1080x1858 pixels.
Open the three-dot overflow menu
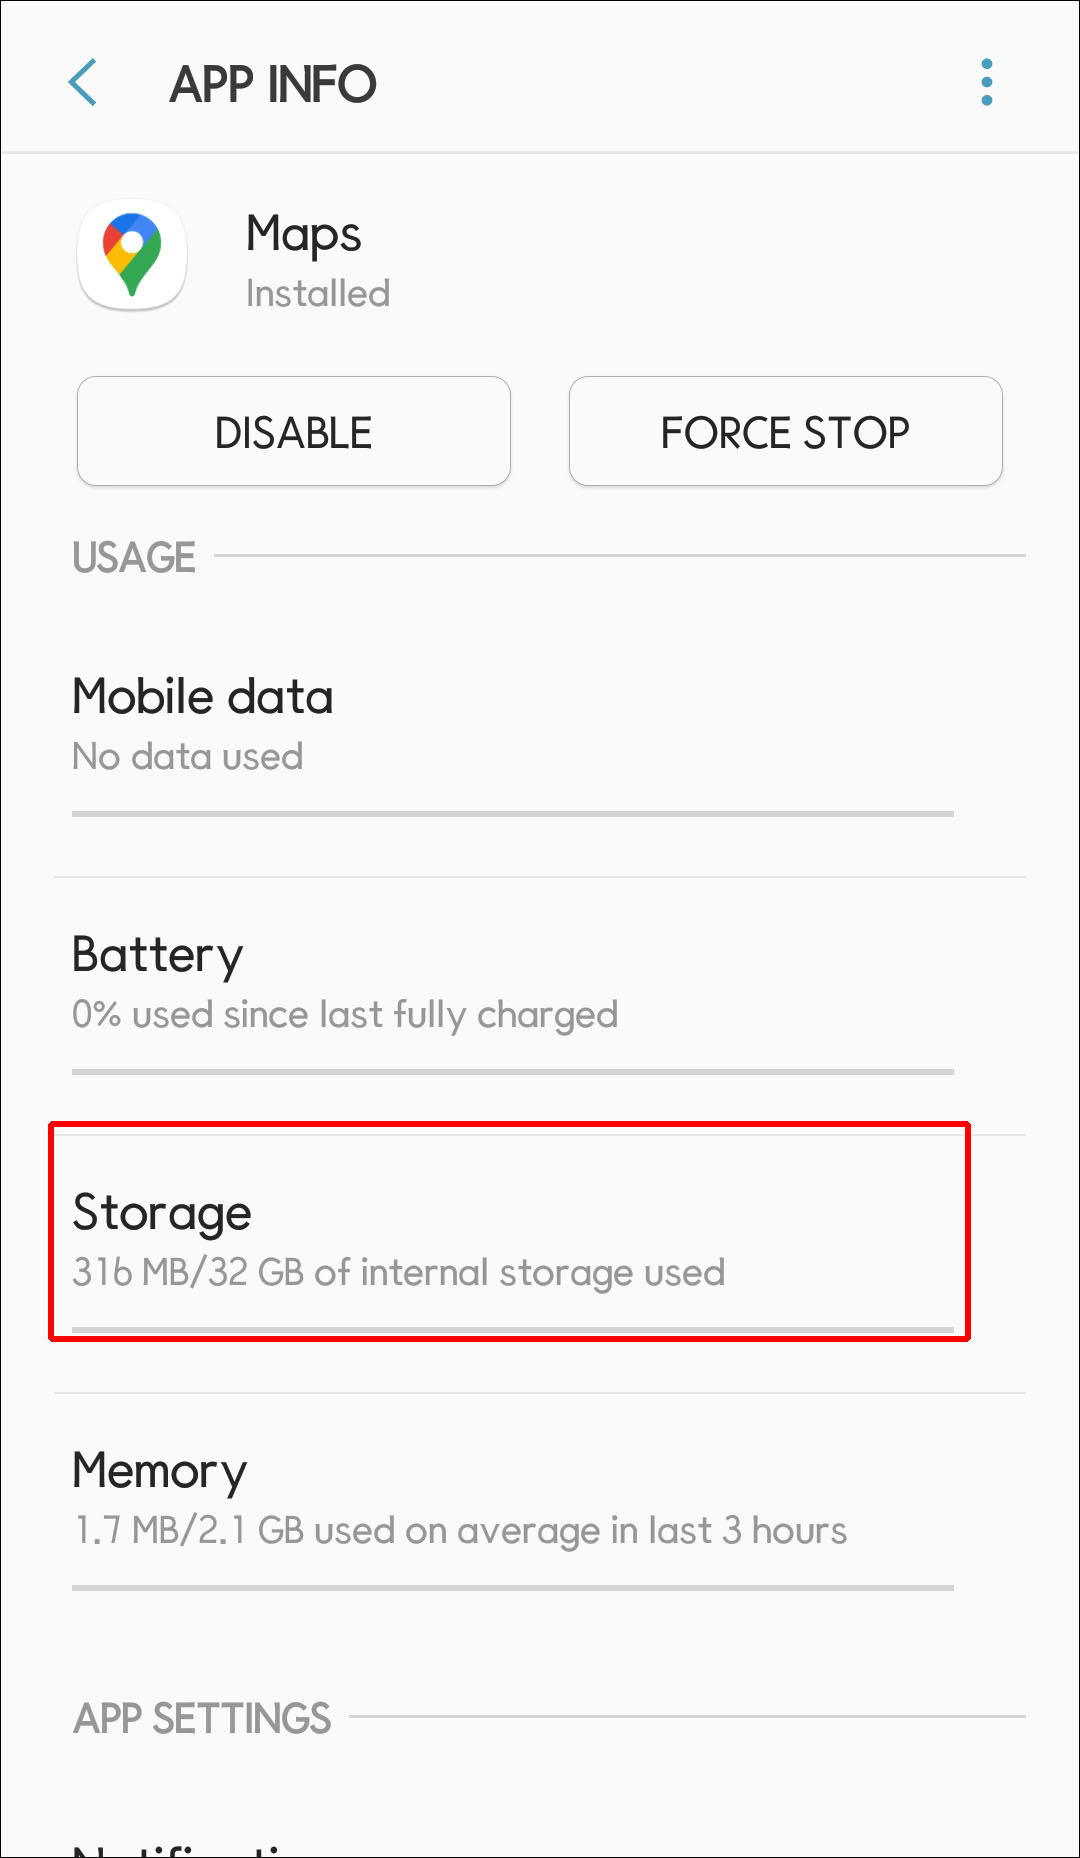[986, 82]
